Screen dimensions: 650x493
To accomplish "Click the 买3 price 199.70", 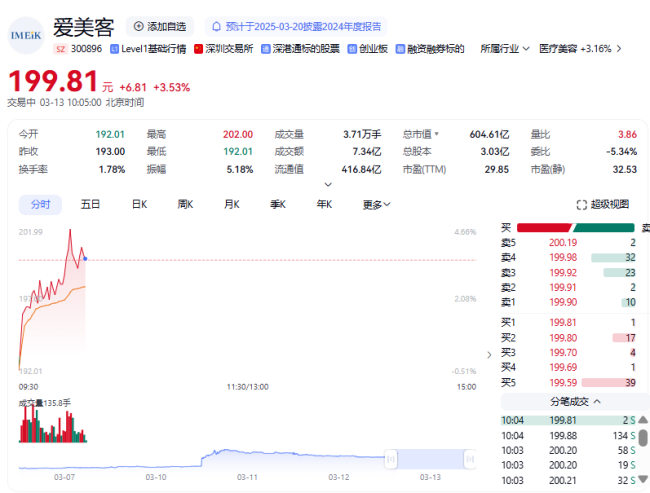I will click(563, 352).
